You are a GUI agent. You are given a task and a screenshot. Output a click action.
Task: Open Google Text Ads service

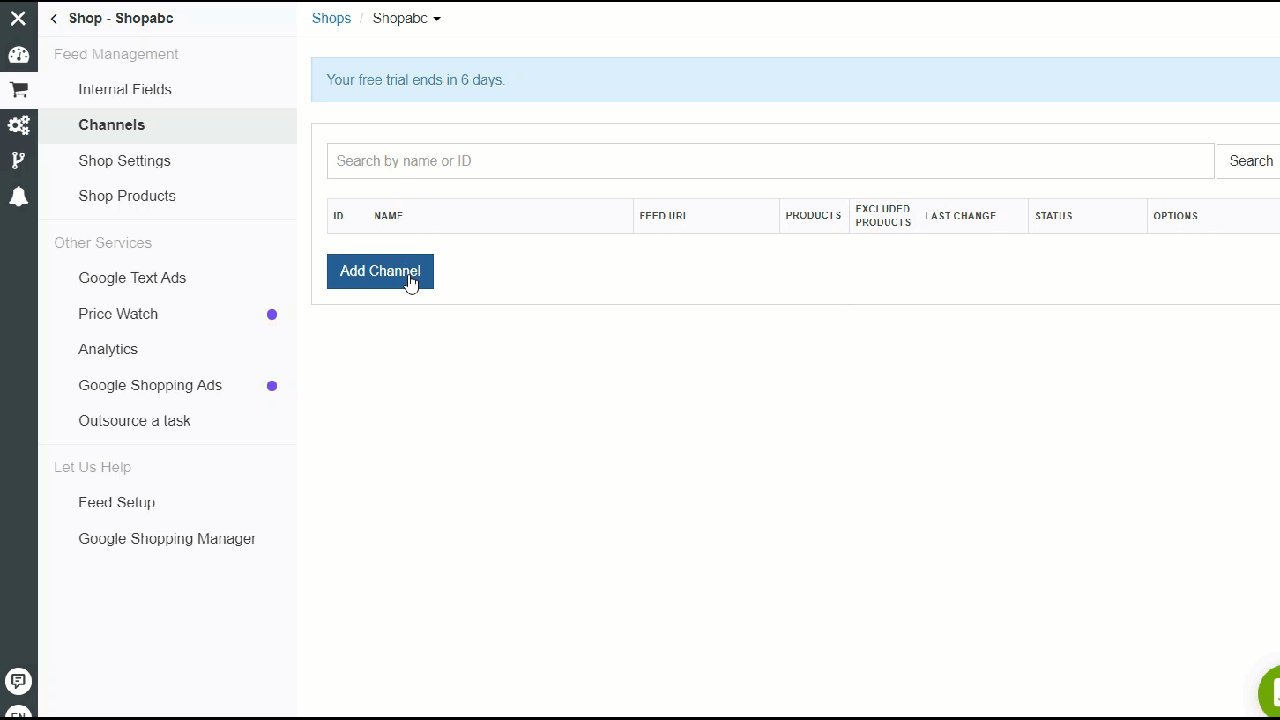(132, 278)
